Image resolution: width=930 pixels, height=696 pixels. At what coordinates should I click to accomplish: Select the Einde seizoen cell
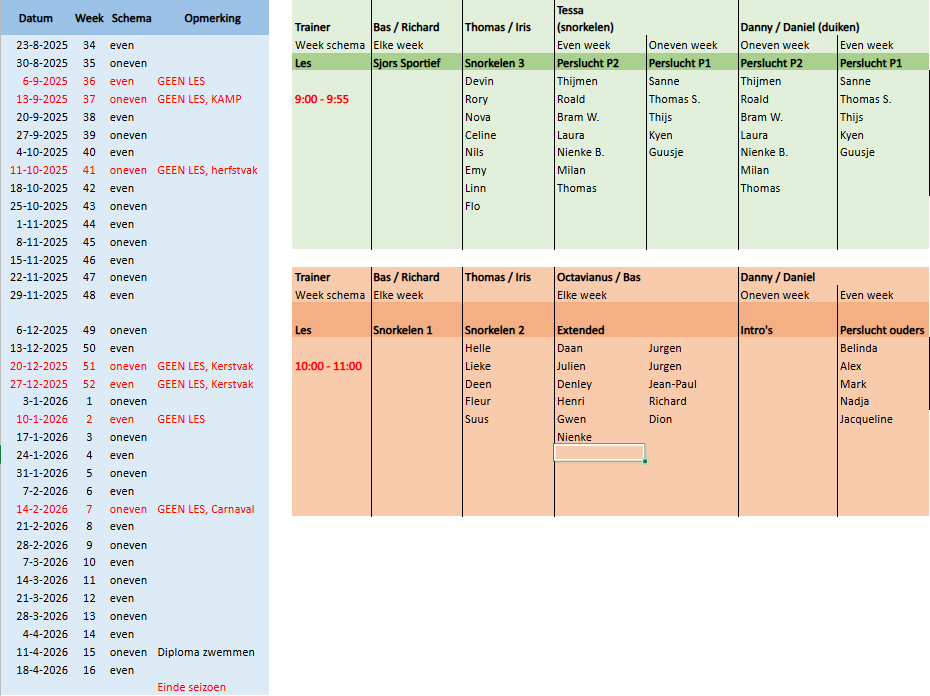click(x=192, y=687)
